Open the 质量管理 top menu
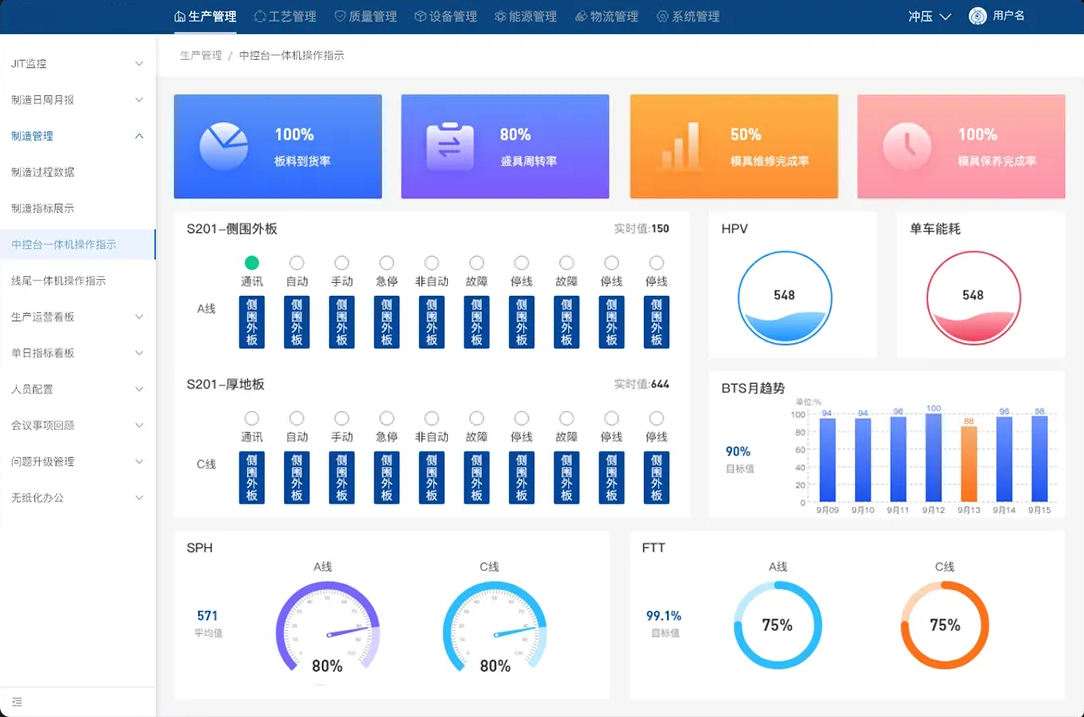This screenshot has width=1084, height=717. [365, 17]
